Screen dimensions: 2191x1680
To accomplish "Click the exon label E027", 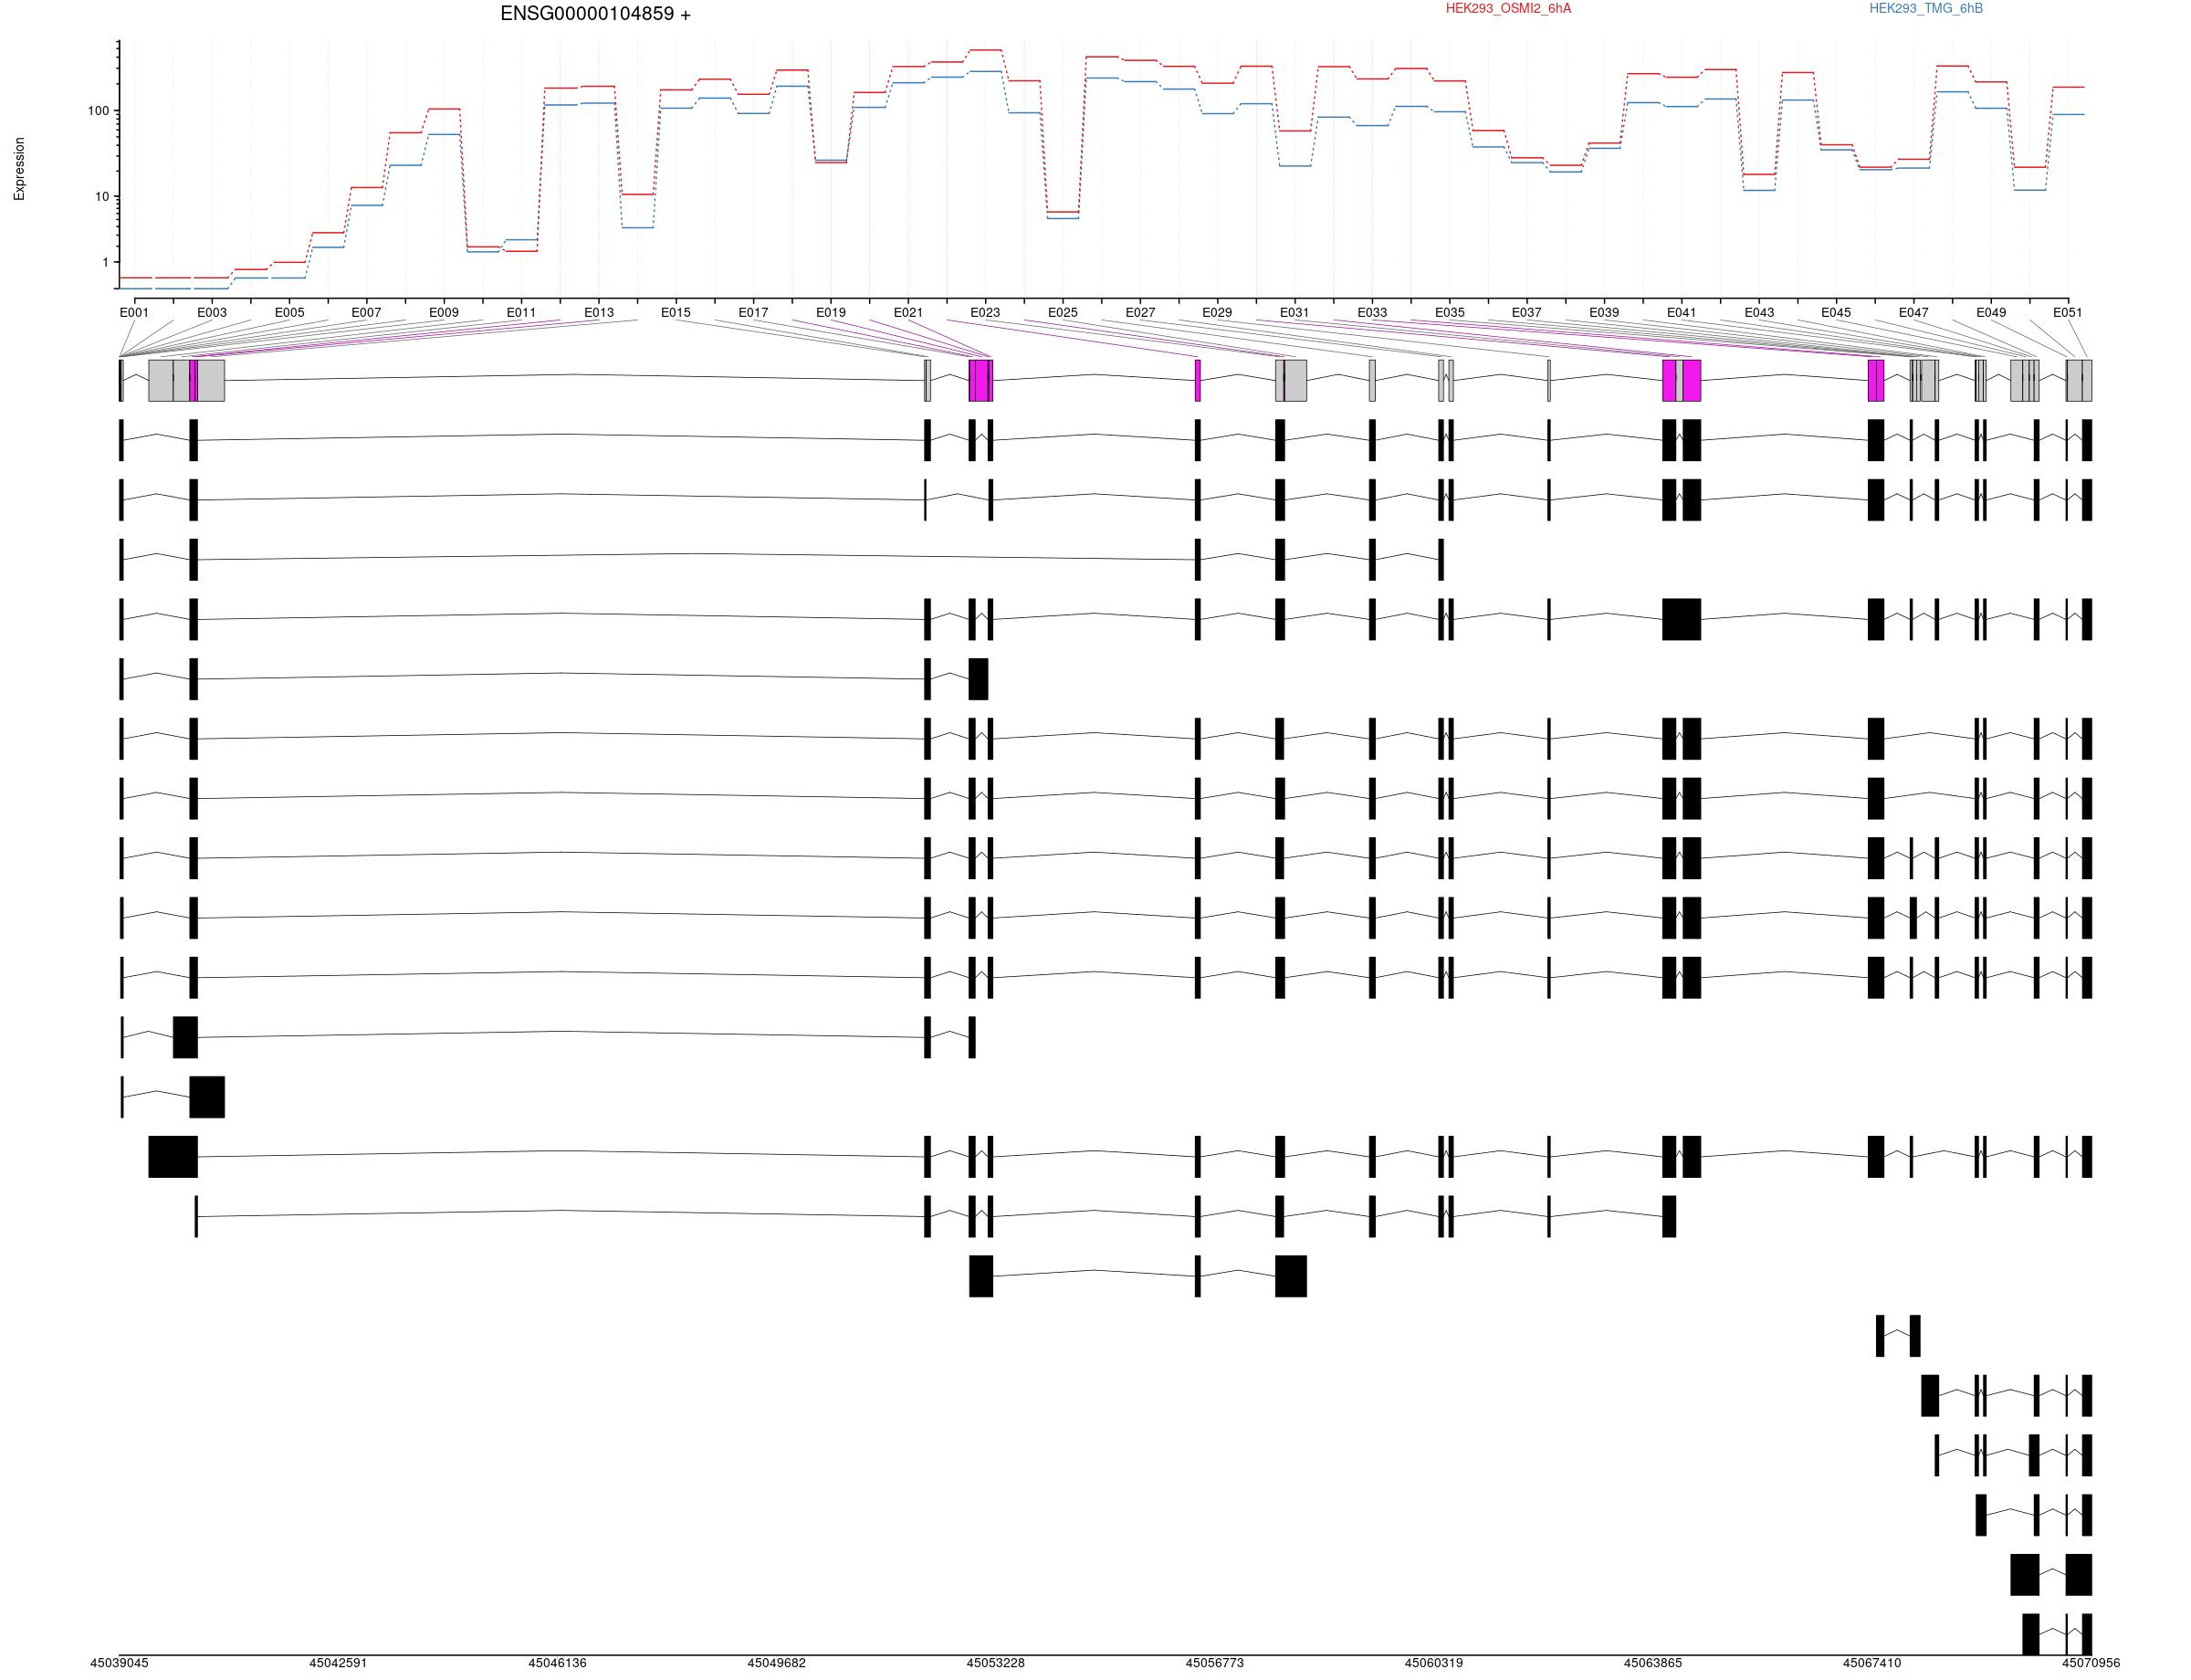I will point(1140,312).
